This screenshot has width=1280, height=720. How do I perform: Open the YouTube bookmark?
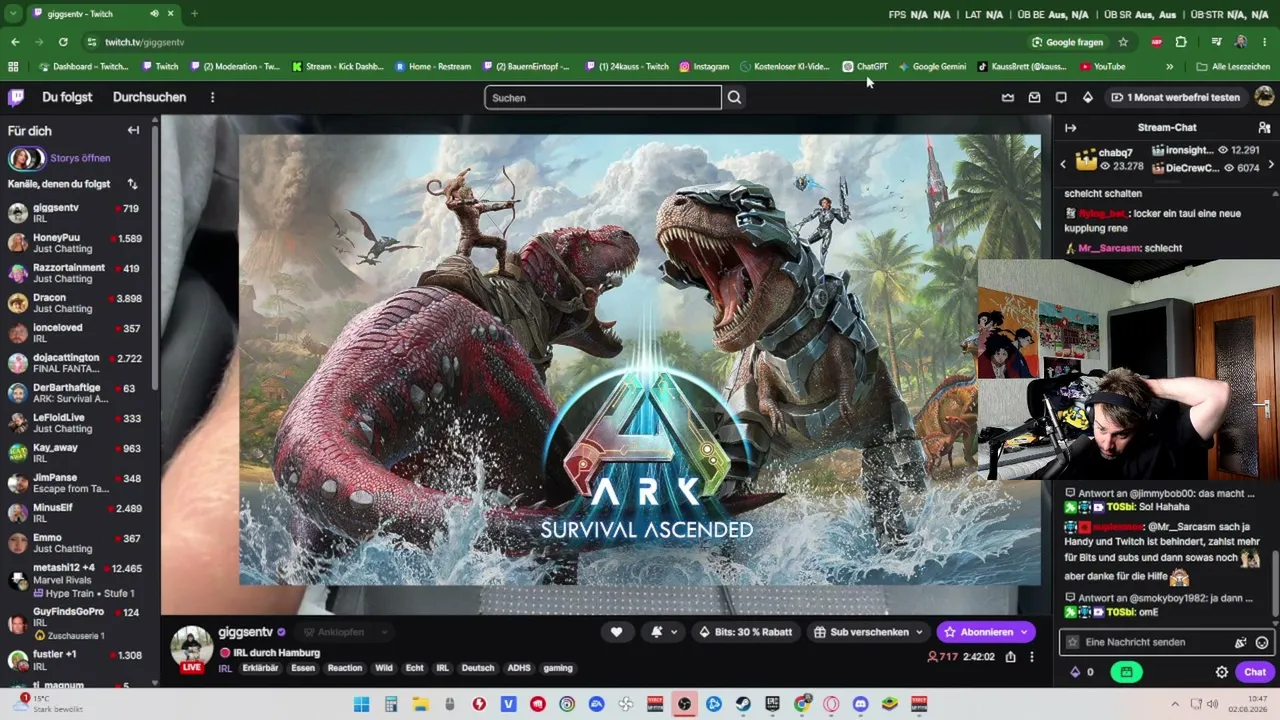[x=1102, y=67]
